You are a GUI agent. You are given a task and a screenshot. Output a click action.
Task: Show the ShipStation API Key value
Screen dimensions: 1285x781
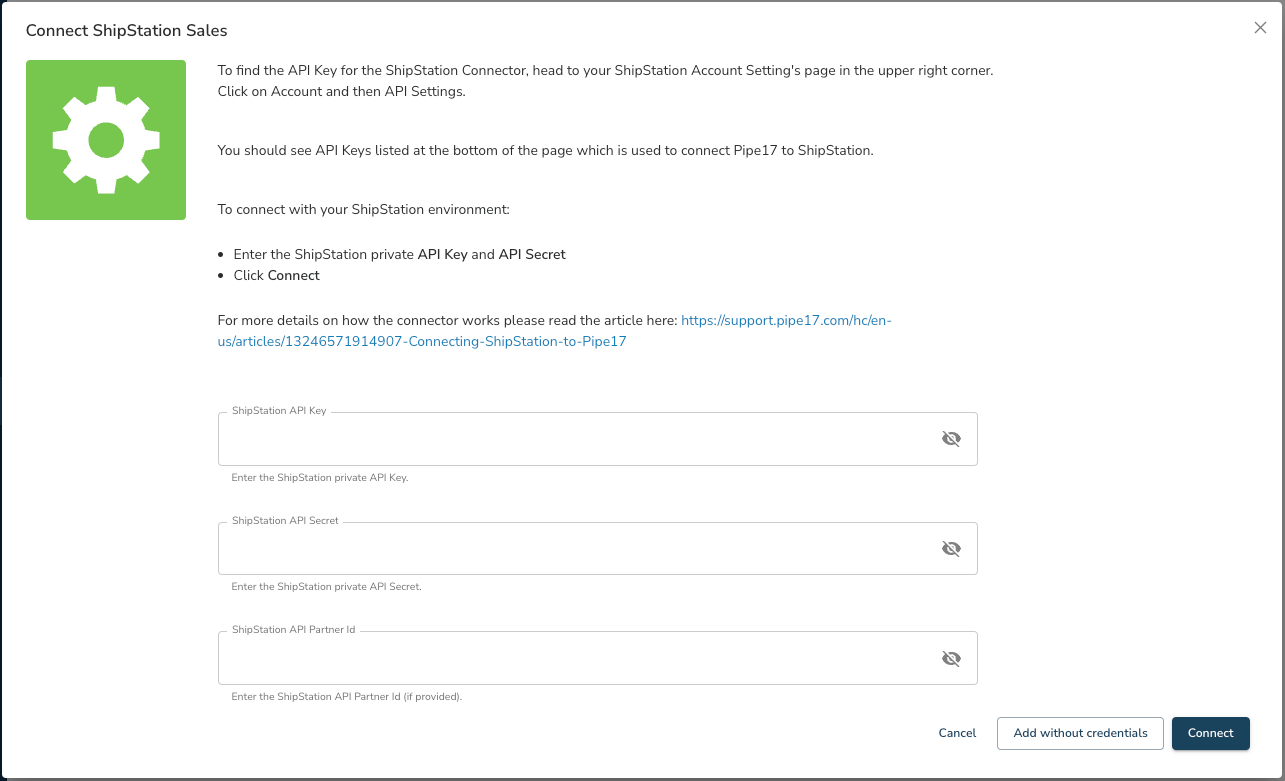click(951, 439)
